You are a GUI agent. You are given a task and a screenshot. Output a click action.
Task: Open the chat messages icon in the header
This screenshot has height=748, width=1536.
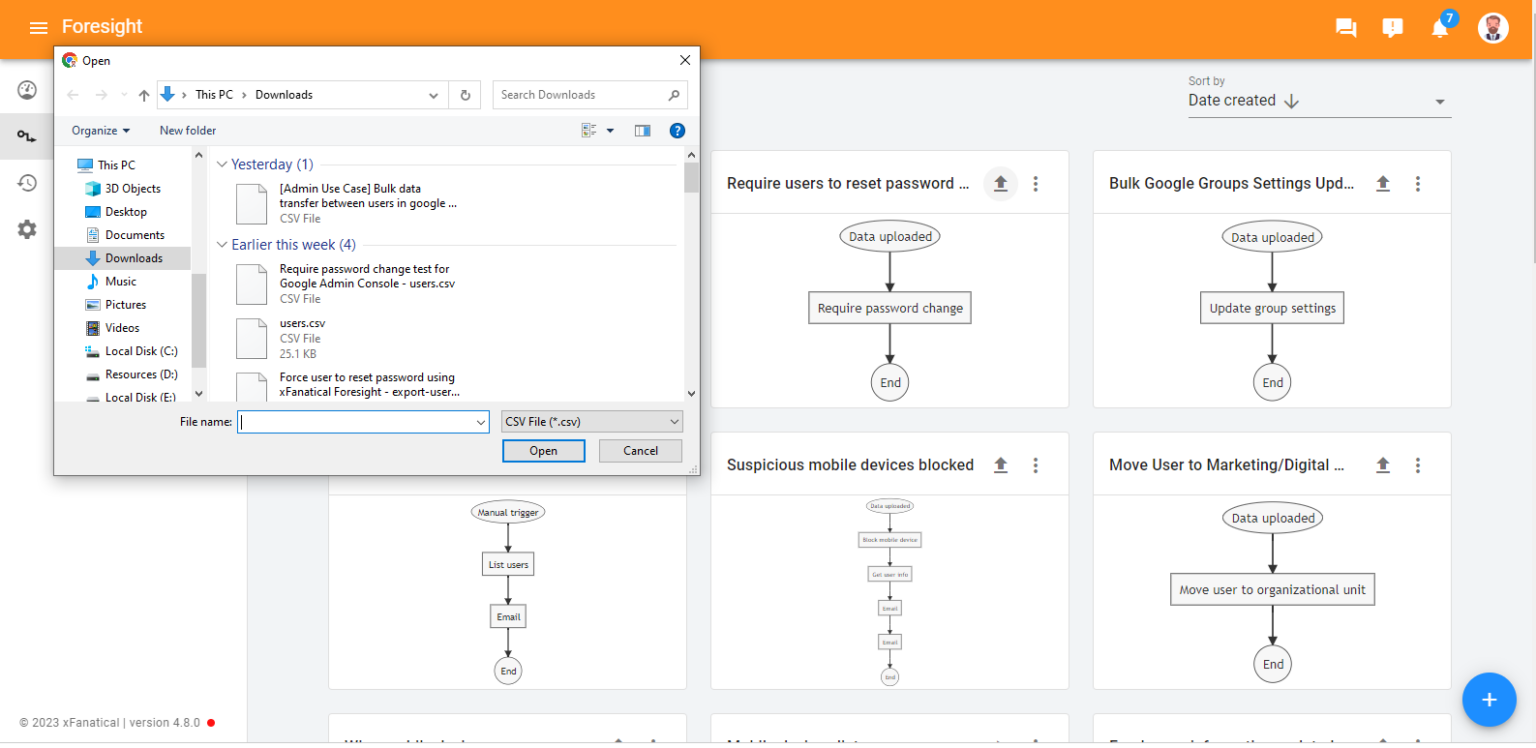(x=1345, y=28)
